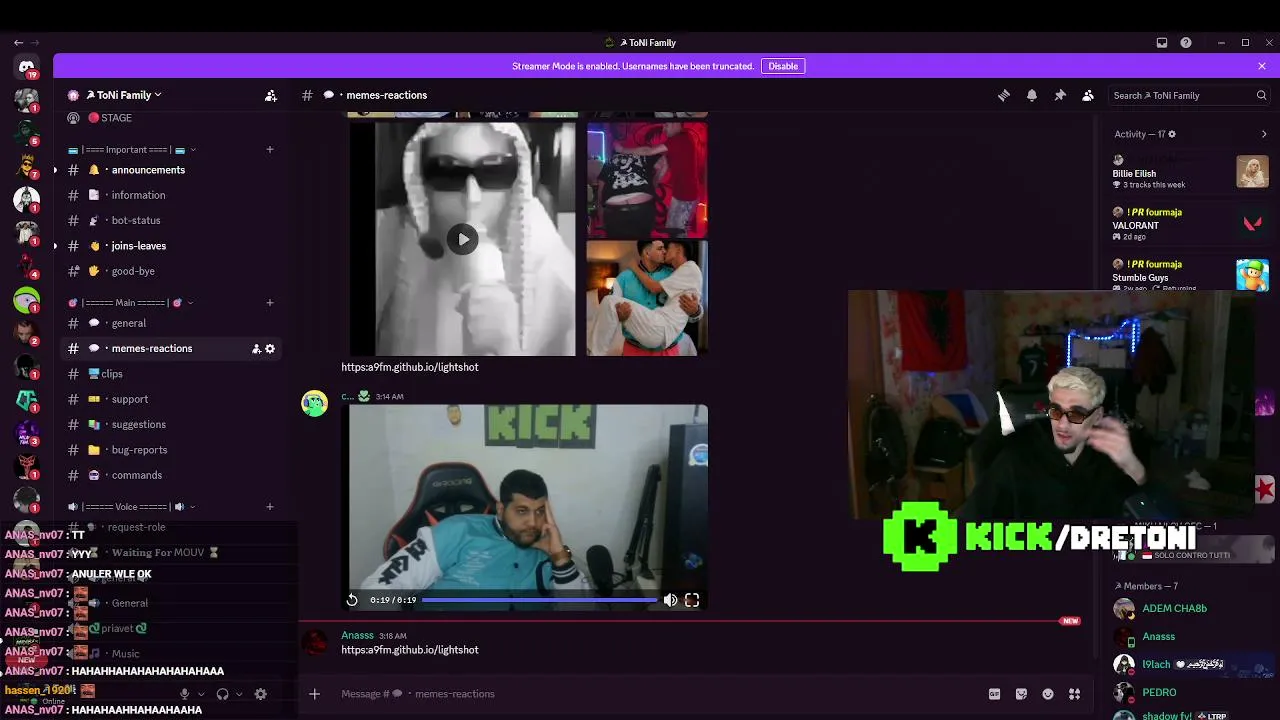The width and height of the screenshot is (1280, 720).
Task: Open the image of man carrying another
Action: point(647,298)
